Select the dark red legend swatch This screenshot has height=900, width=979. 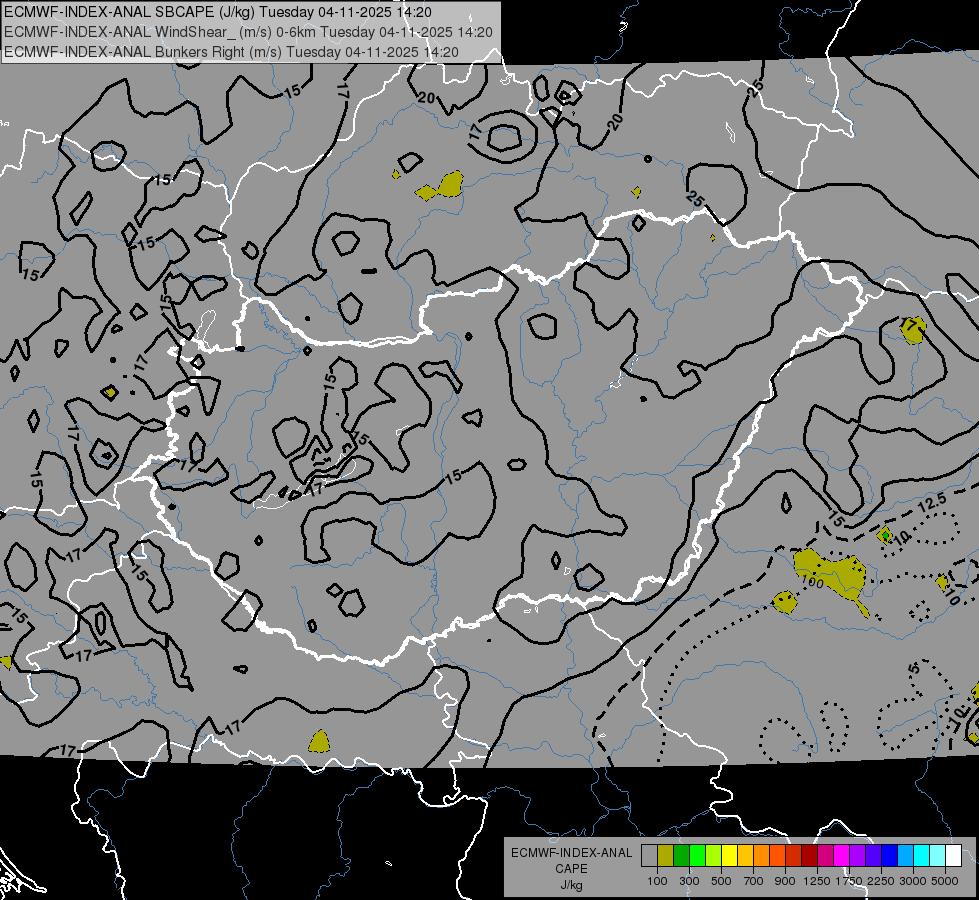coord(810,856)
